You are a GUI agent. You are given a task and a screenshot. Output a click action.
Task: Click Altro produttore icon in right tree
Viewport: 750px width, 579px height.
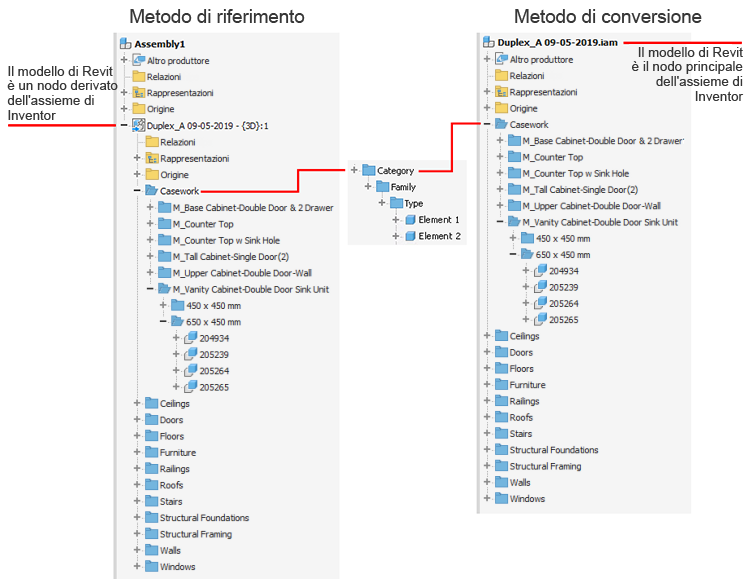click(x=501, y=59)
